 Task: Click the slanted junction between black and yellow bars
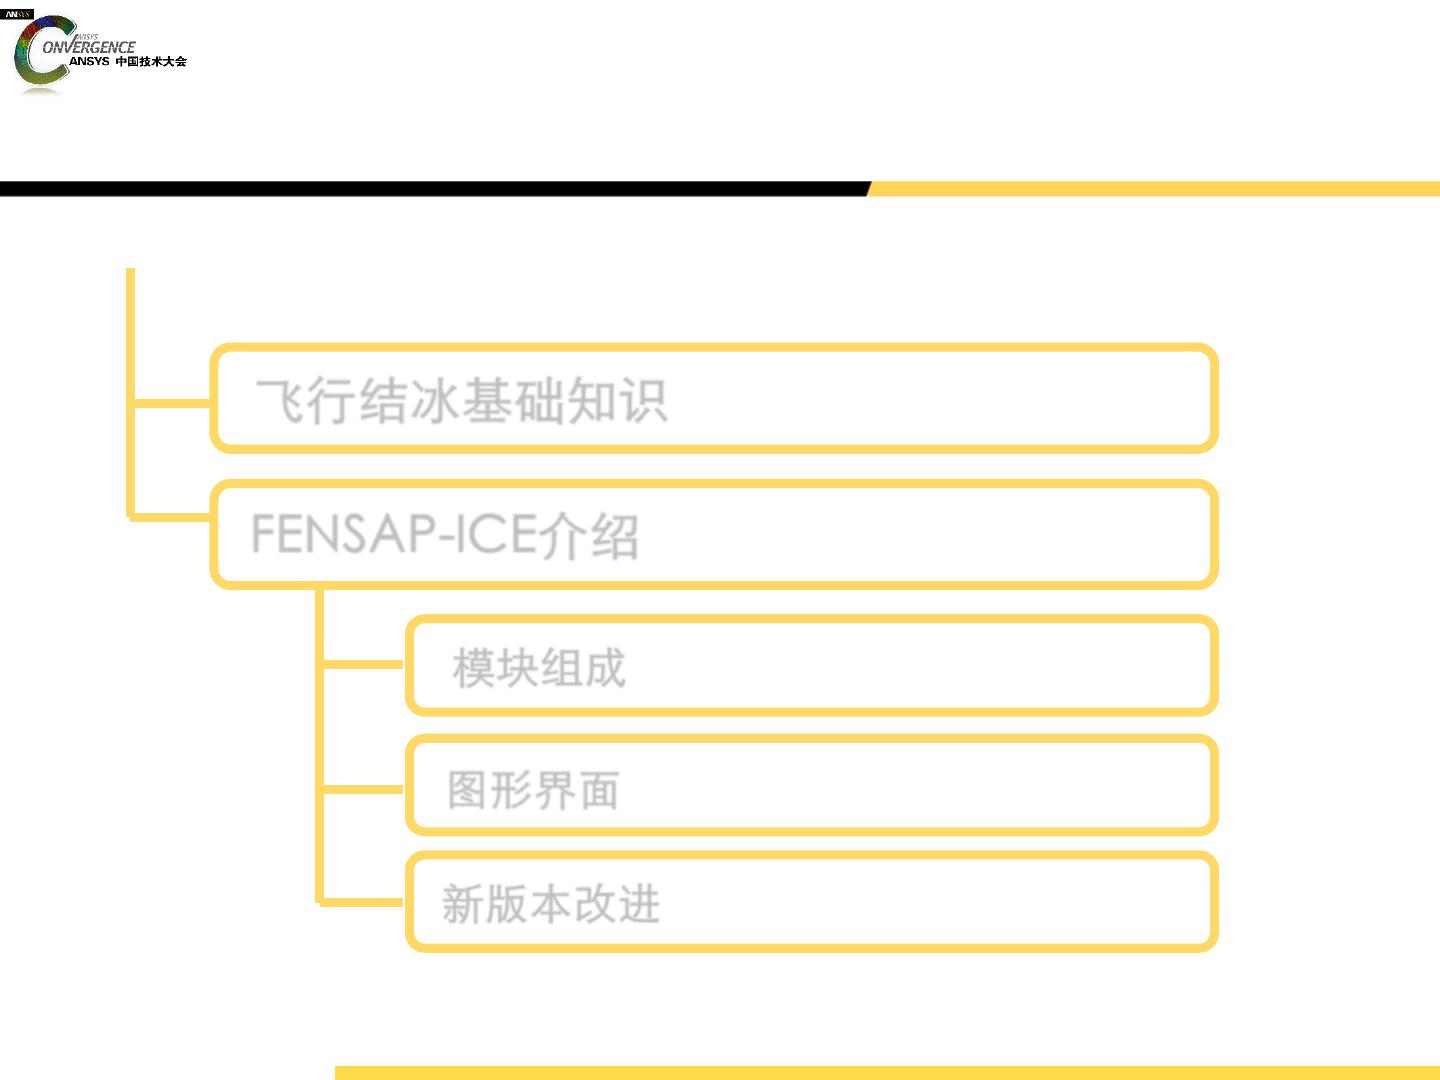click(869, 189)
